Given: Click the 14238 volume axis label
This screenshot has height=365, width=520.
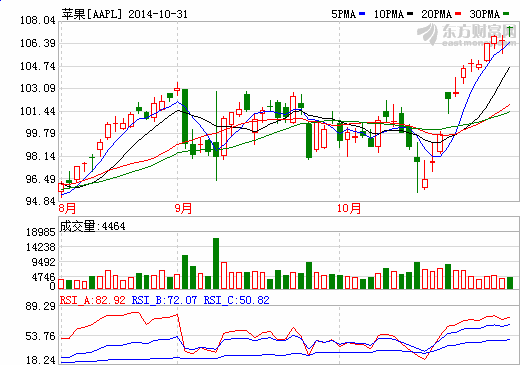Looking at the screenshot, I should [41, 247].
